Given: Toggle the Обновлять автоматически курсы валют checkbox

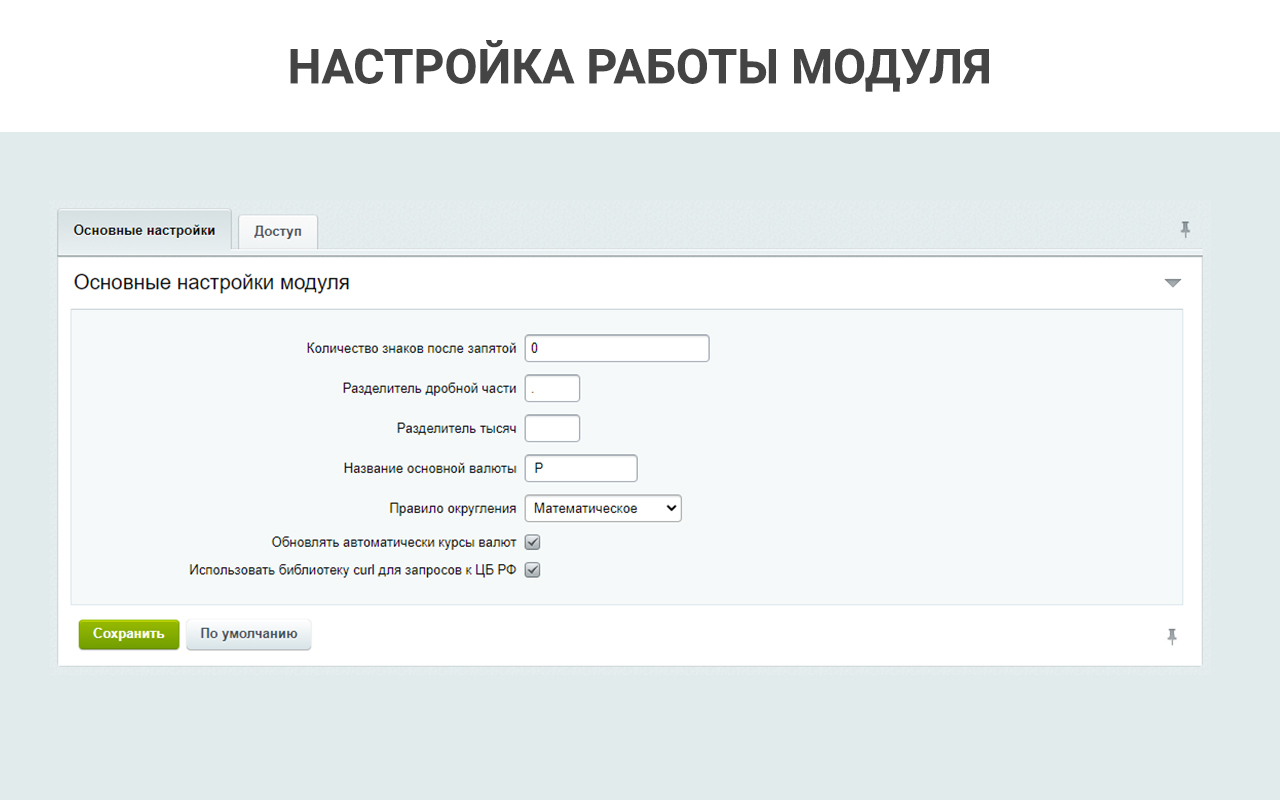Looking at the screenshot, I should pyautogui.click(x=533, y=542).
